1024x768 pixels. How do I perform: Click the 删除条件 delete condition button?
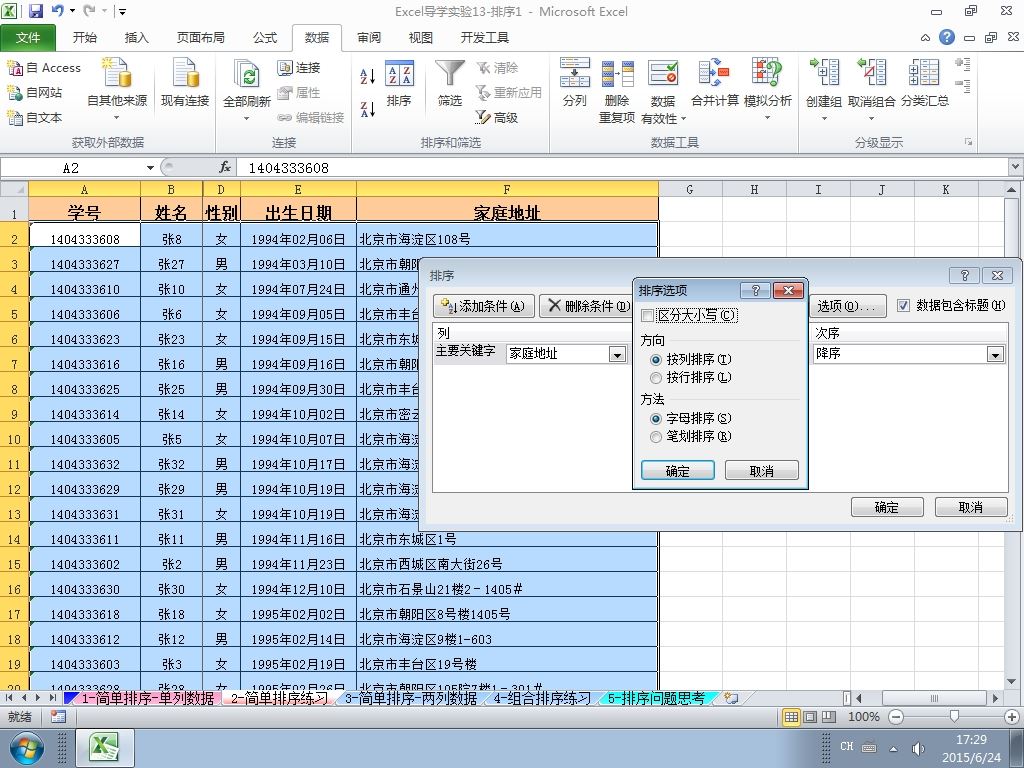tap(588, 306)
